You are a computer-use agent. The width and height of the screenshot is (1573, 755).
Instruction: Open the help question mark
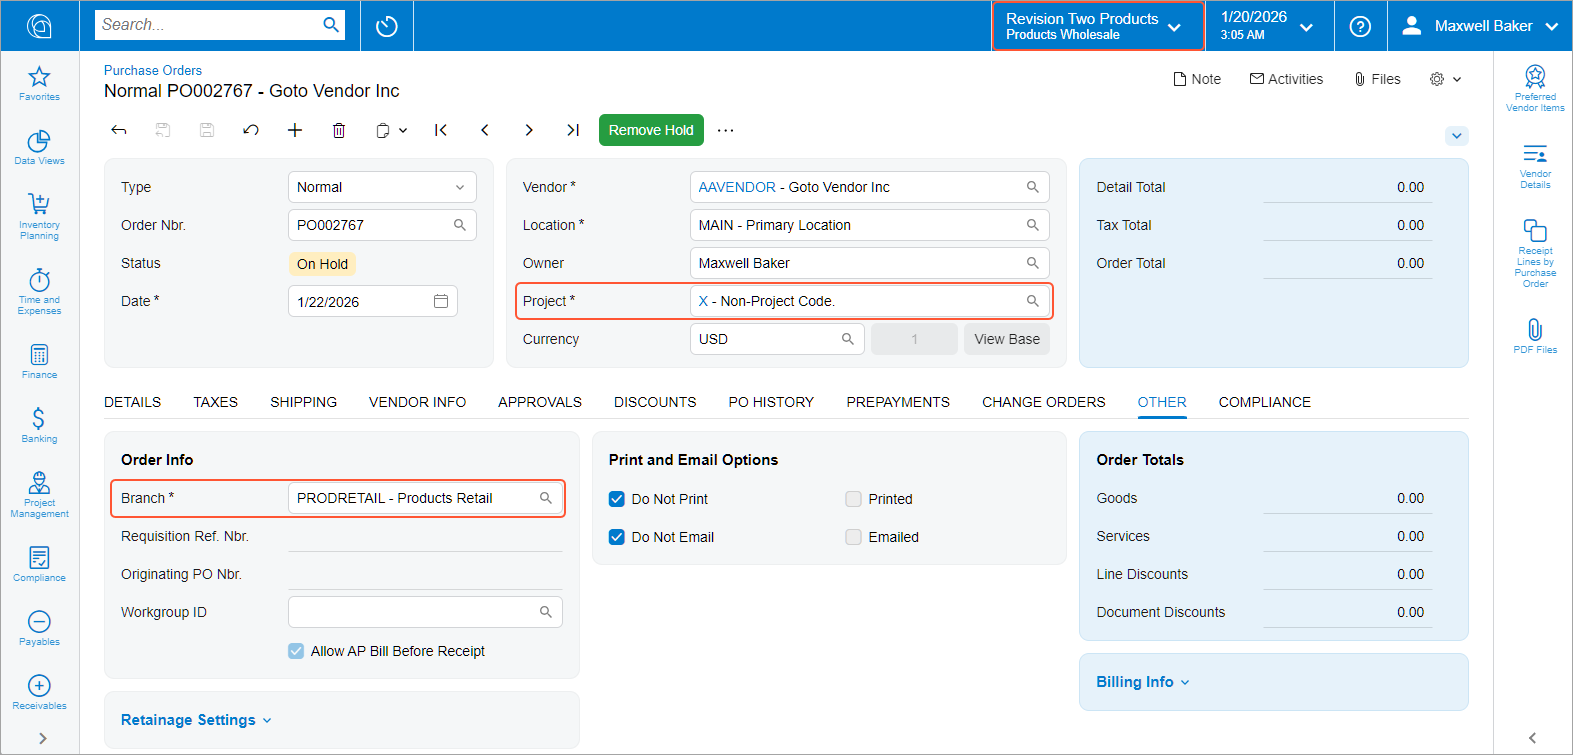1360,26
